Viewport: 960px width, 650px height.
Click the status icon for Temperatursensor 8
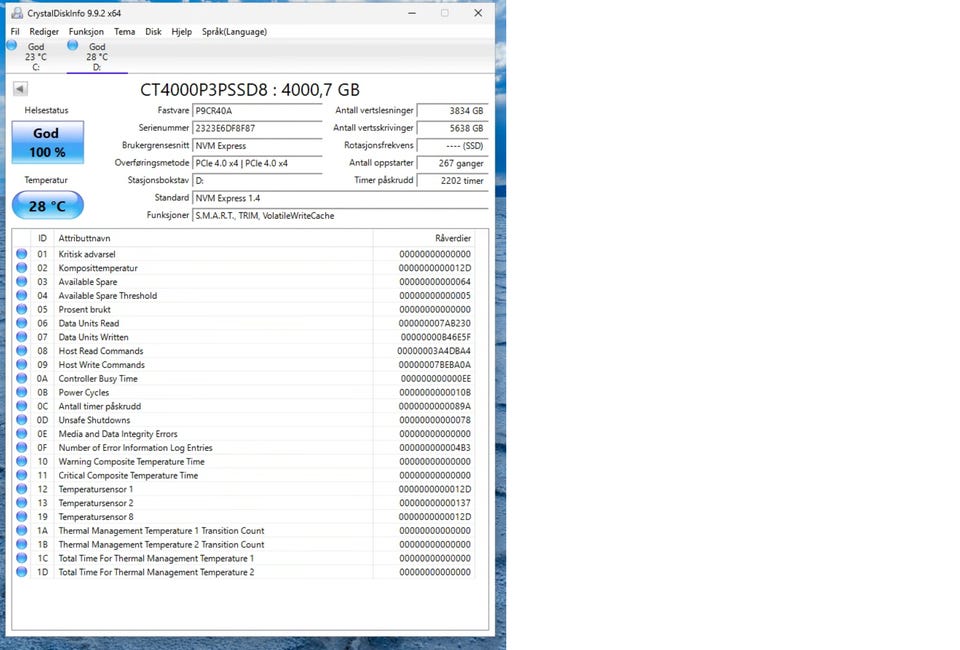point(21,517)
